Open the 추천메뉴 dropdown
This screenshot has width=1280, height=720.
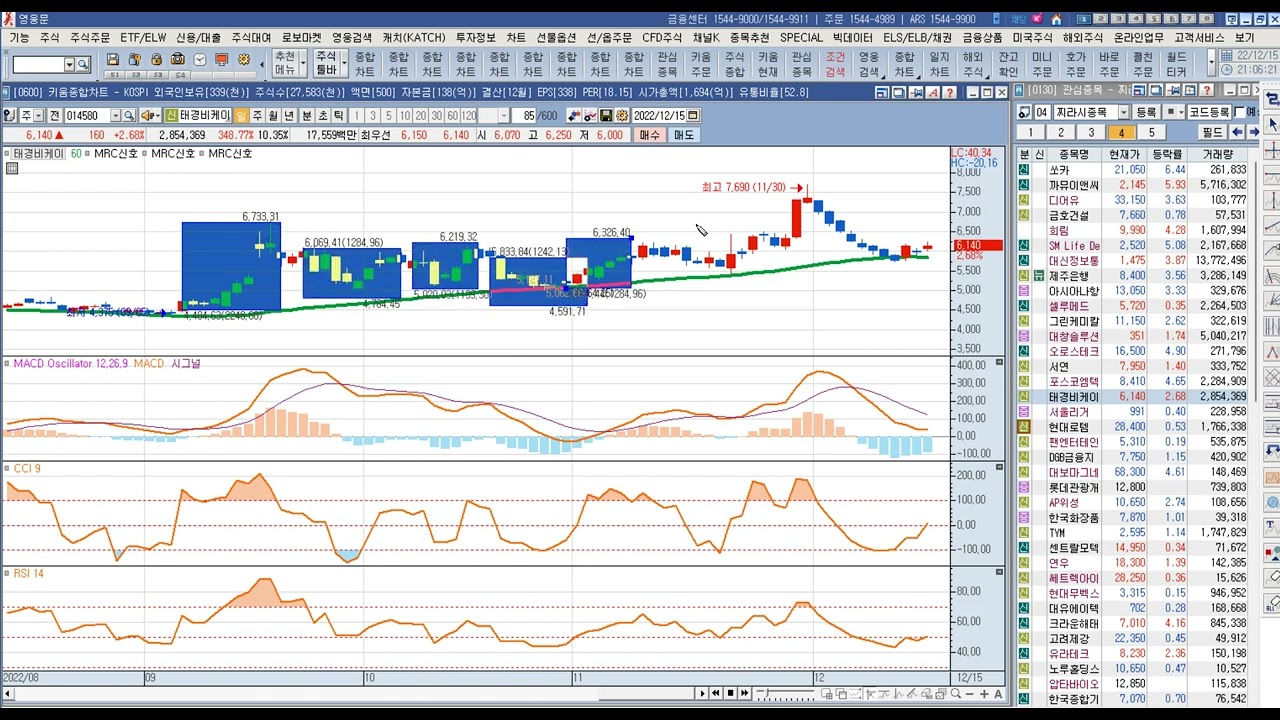(303, 65)
